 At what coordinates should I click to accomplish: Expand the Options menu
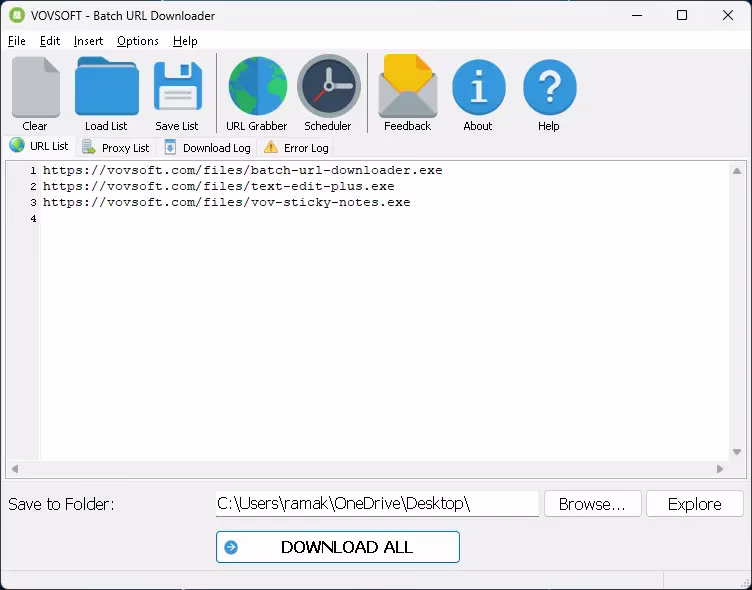pyautogui.click(x=138, y=41)
